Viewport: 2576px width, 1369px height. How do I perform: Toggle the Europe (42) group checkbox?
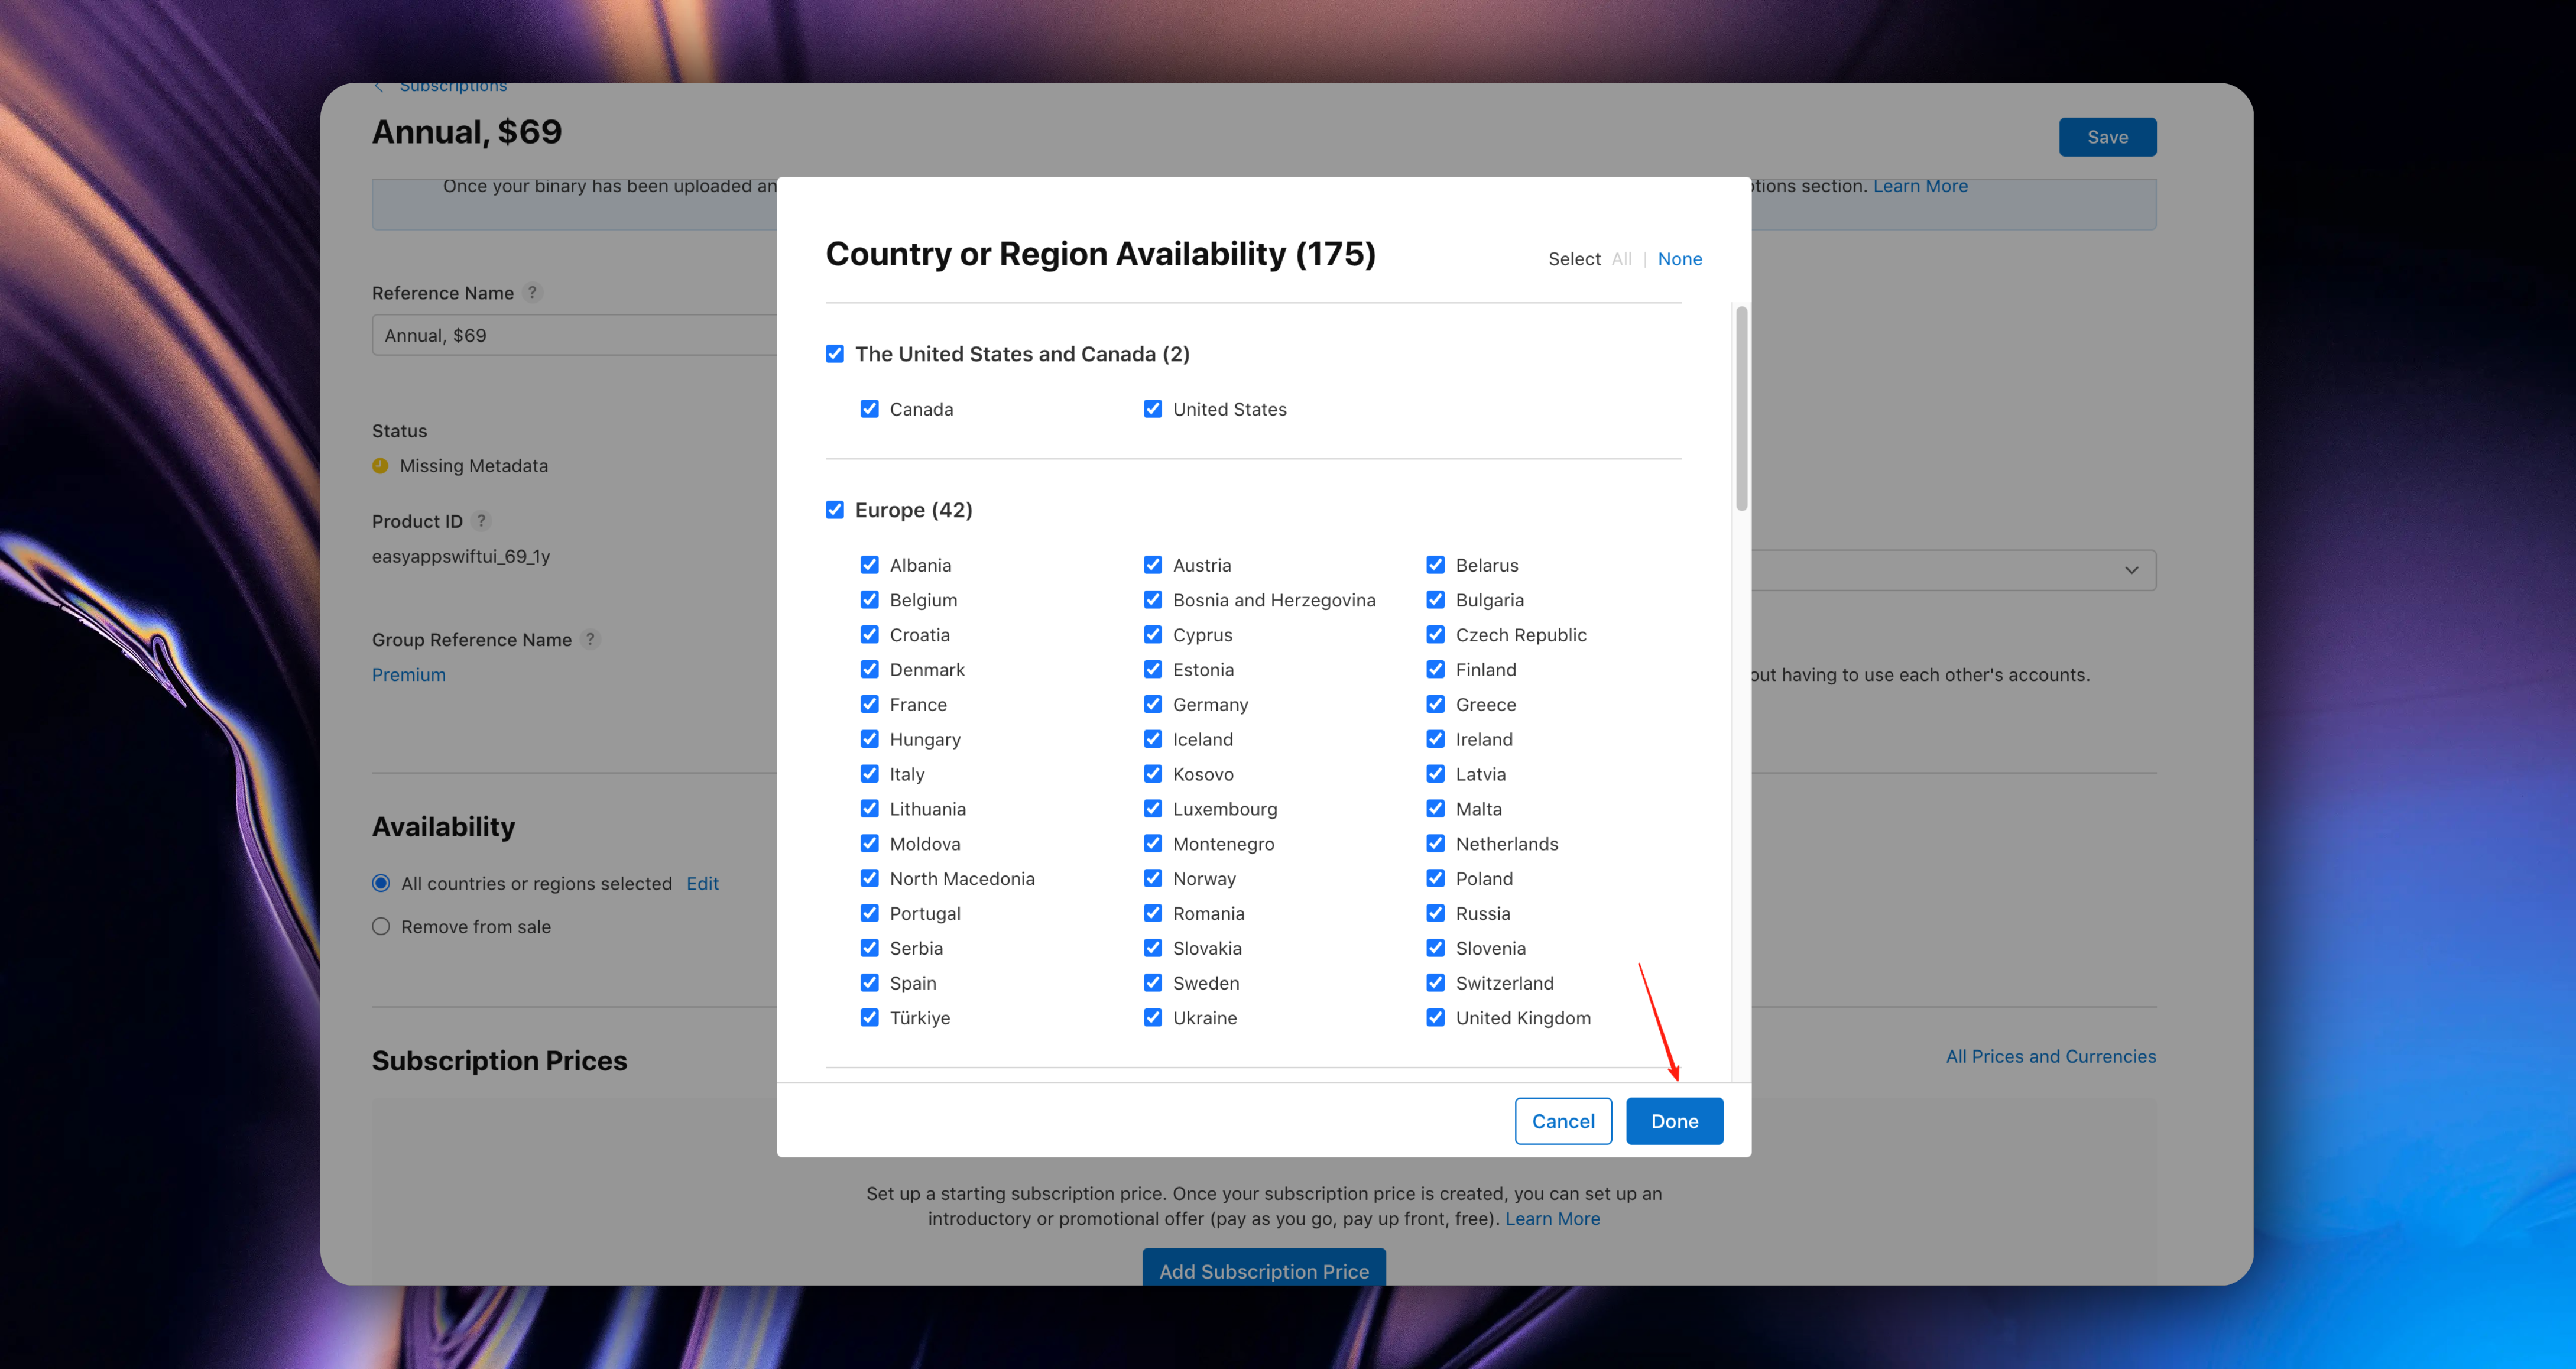834,509
